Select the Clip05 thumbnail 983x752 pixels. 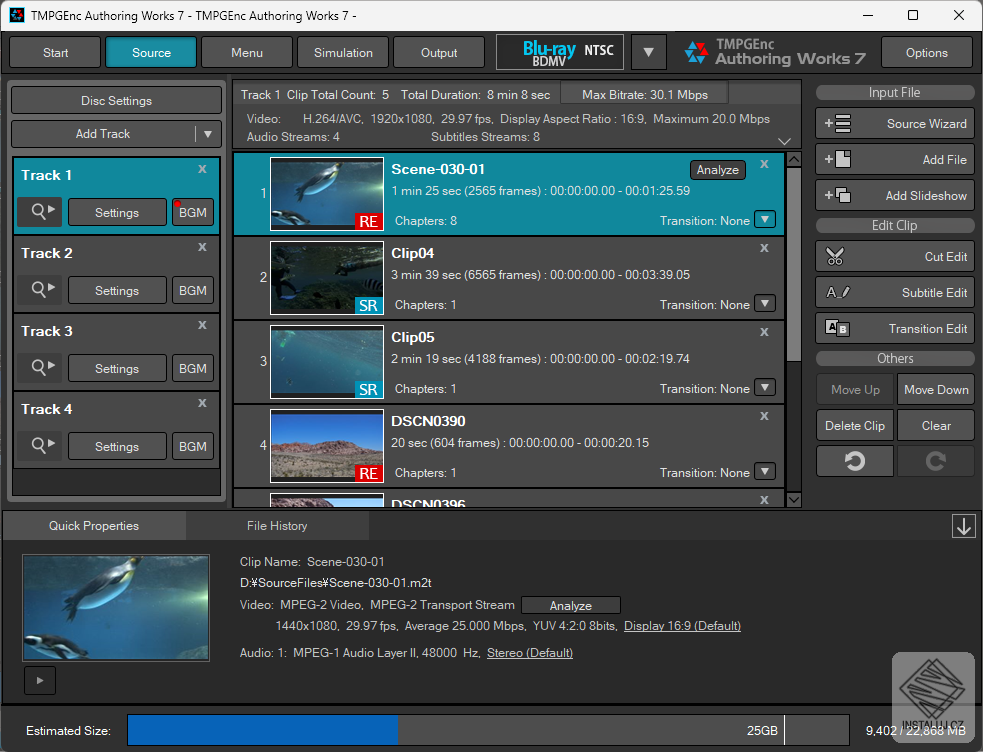tap(327, 362)
